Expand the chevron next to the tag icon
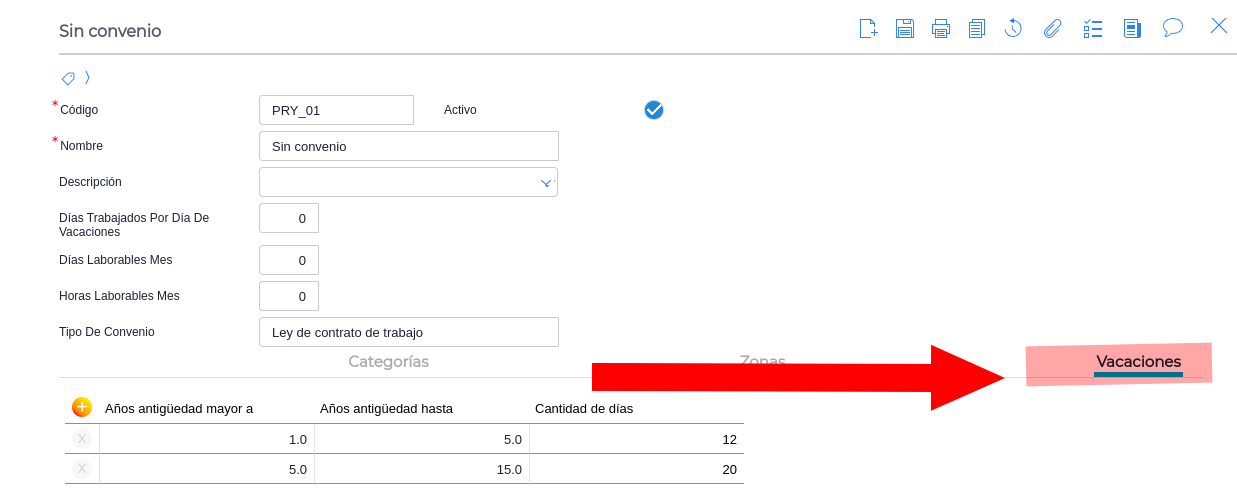 pos(87,78)
